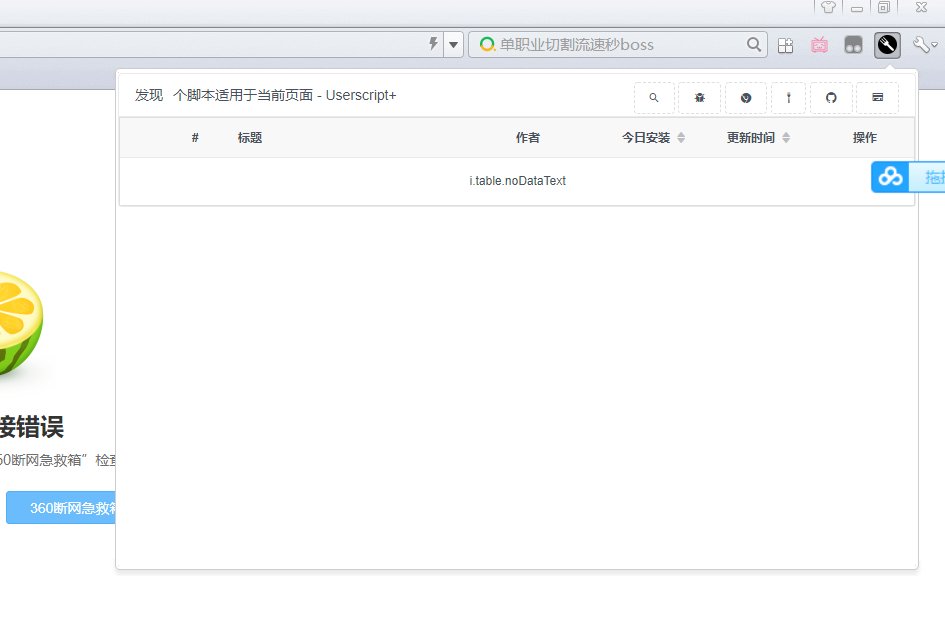Image resolution: width=945 pixels, height=637 pixels.
Task: Click the blue Baidu cloud drag widget
Action: point(908,177)
